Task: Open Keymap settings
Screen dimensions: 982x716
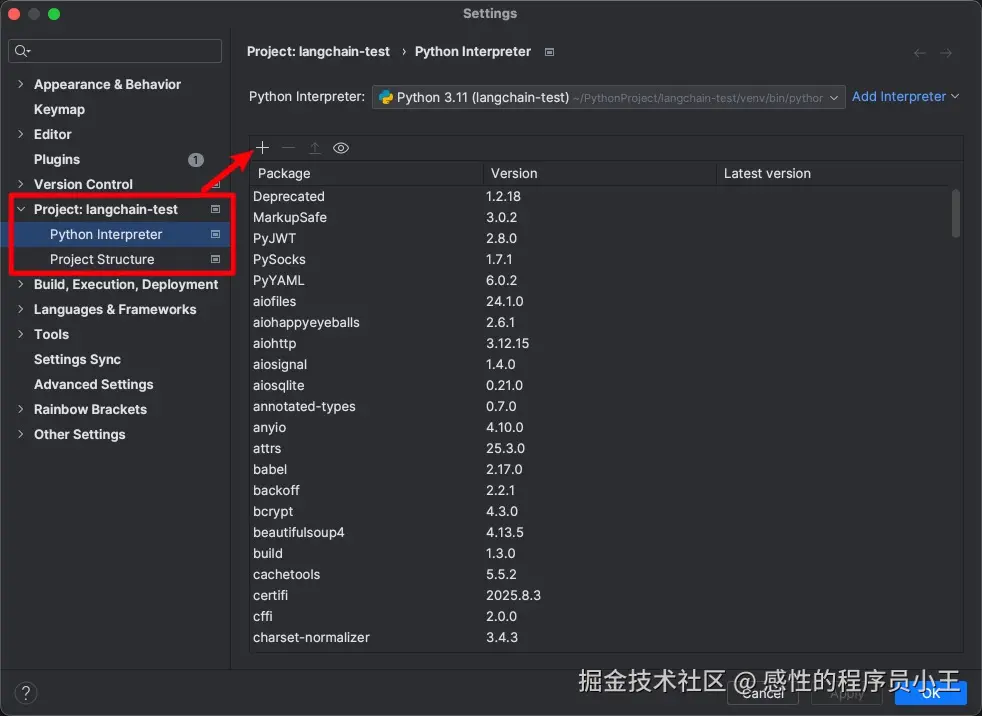Action: pos(59,110)
